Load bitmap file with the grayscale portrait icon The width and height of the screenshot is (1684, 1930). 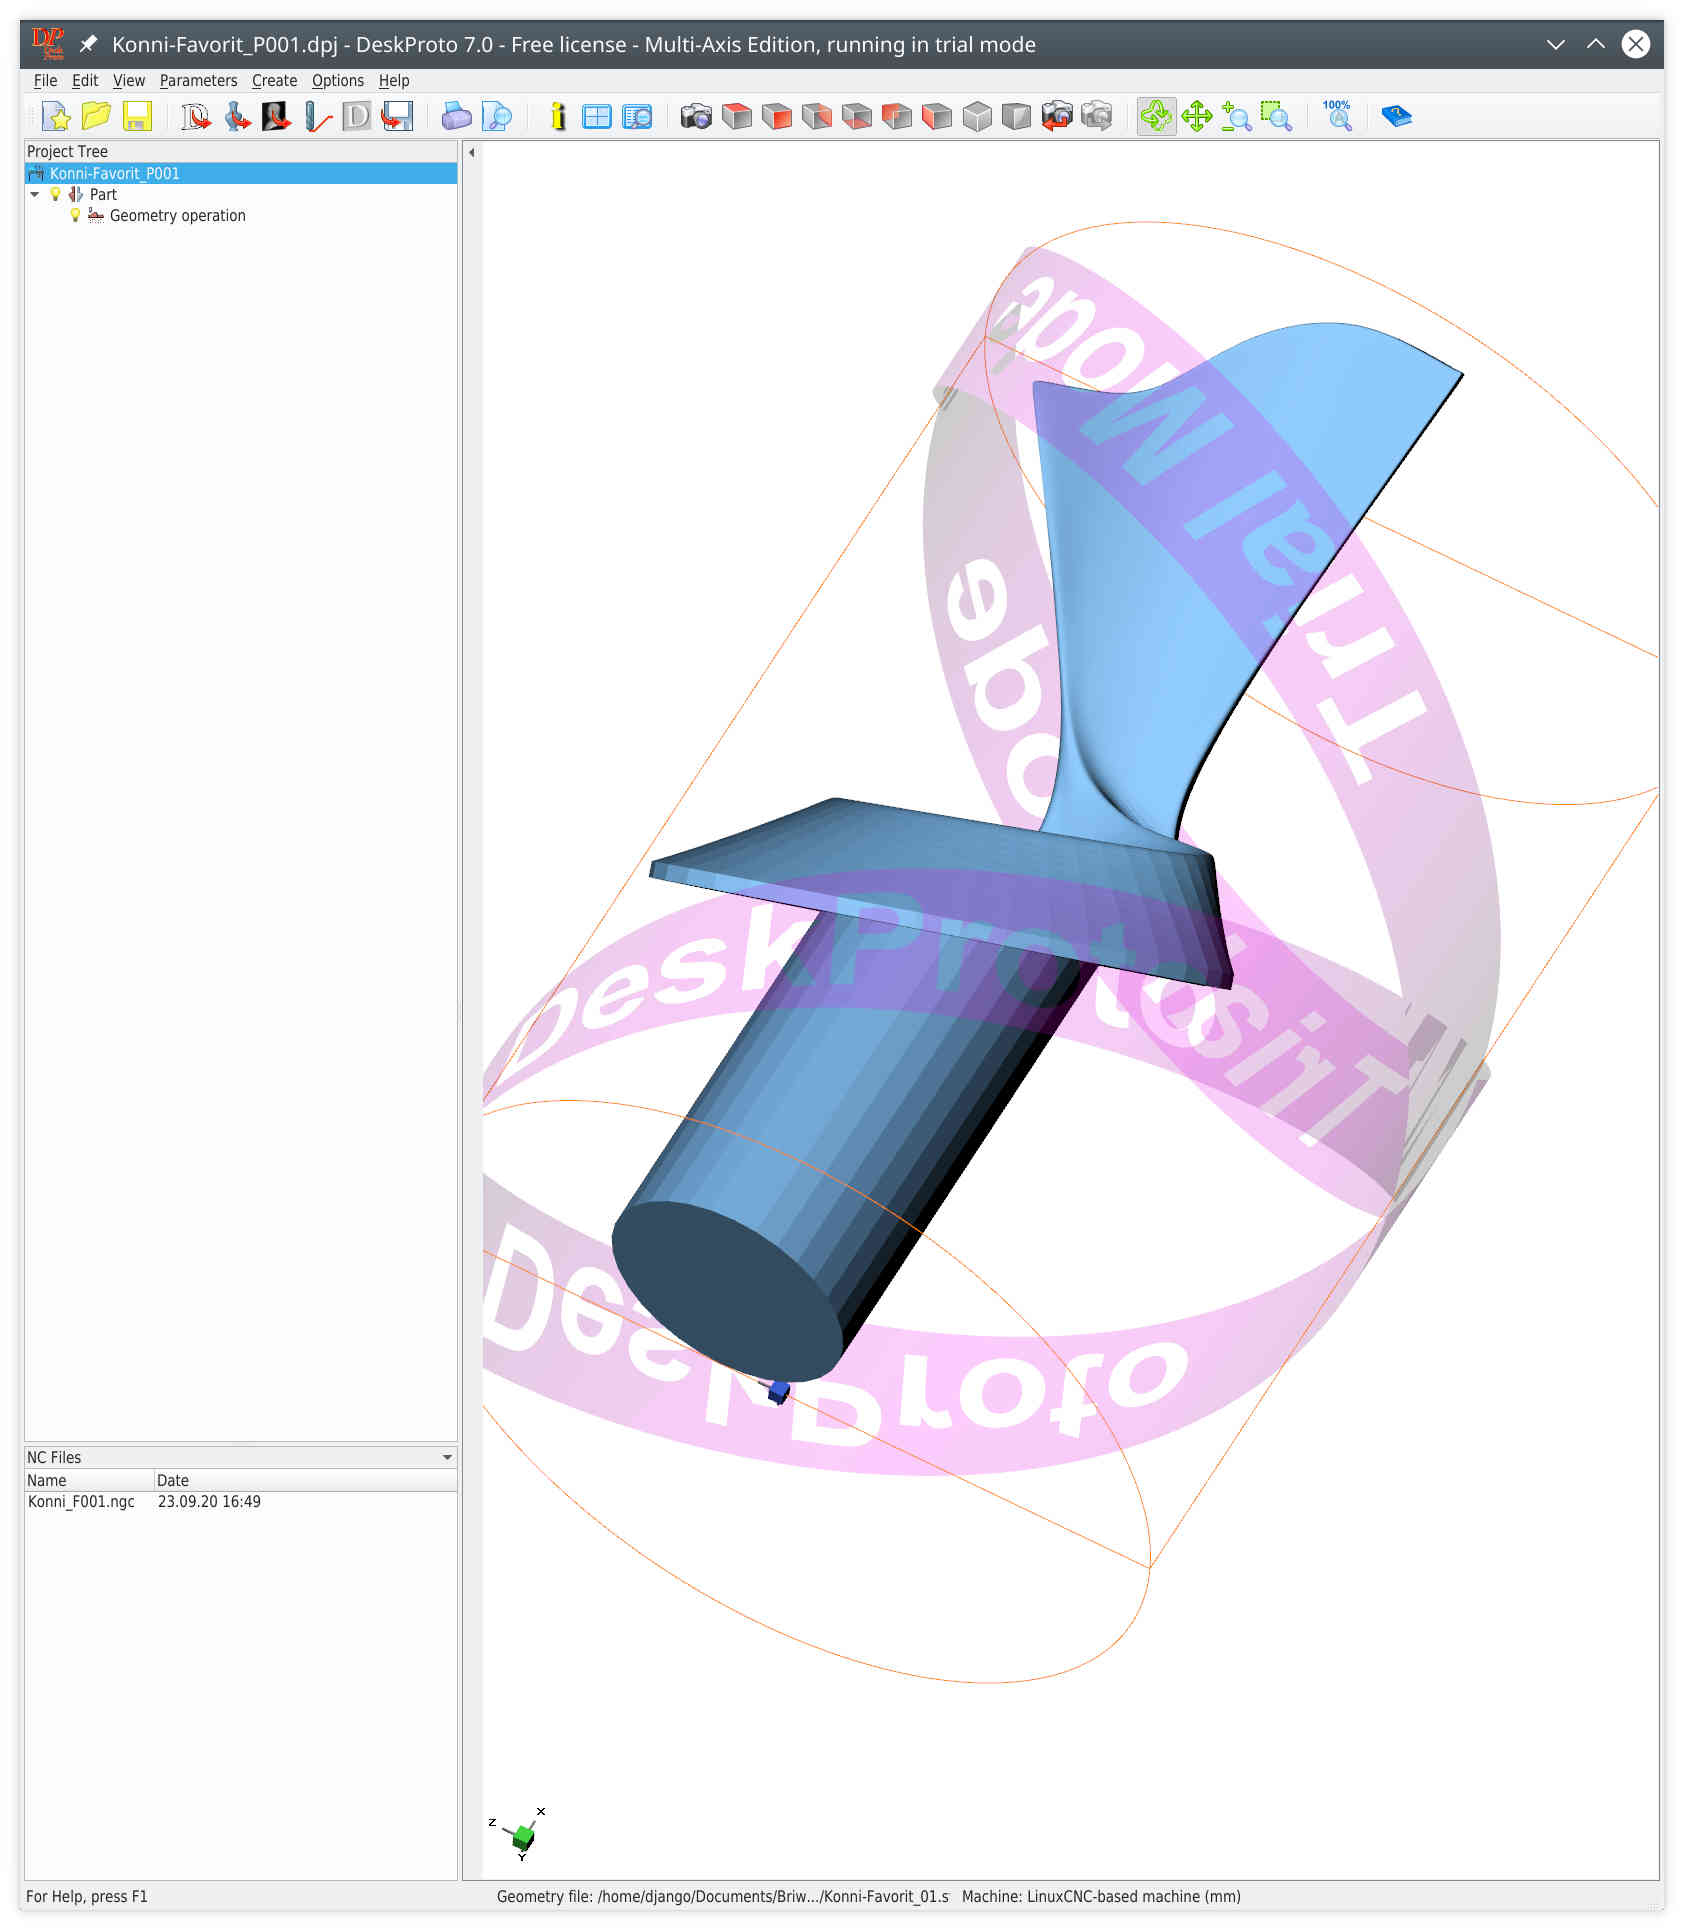276,117
